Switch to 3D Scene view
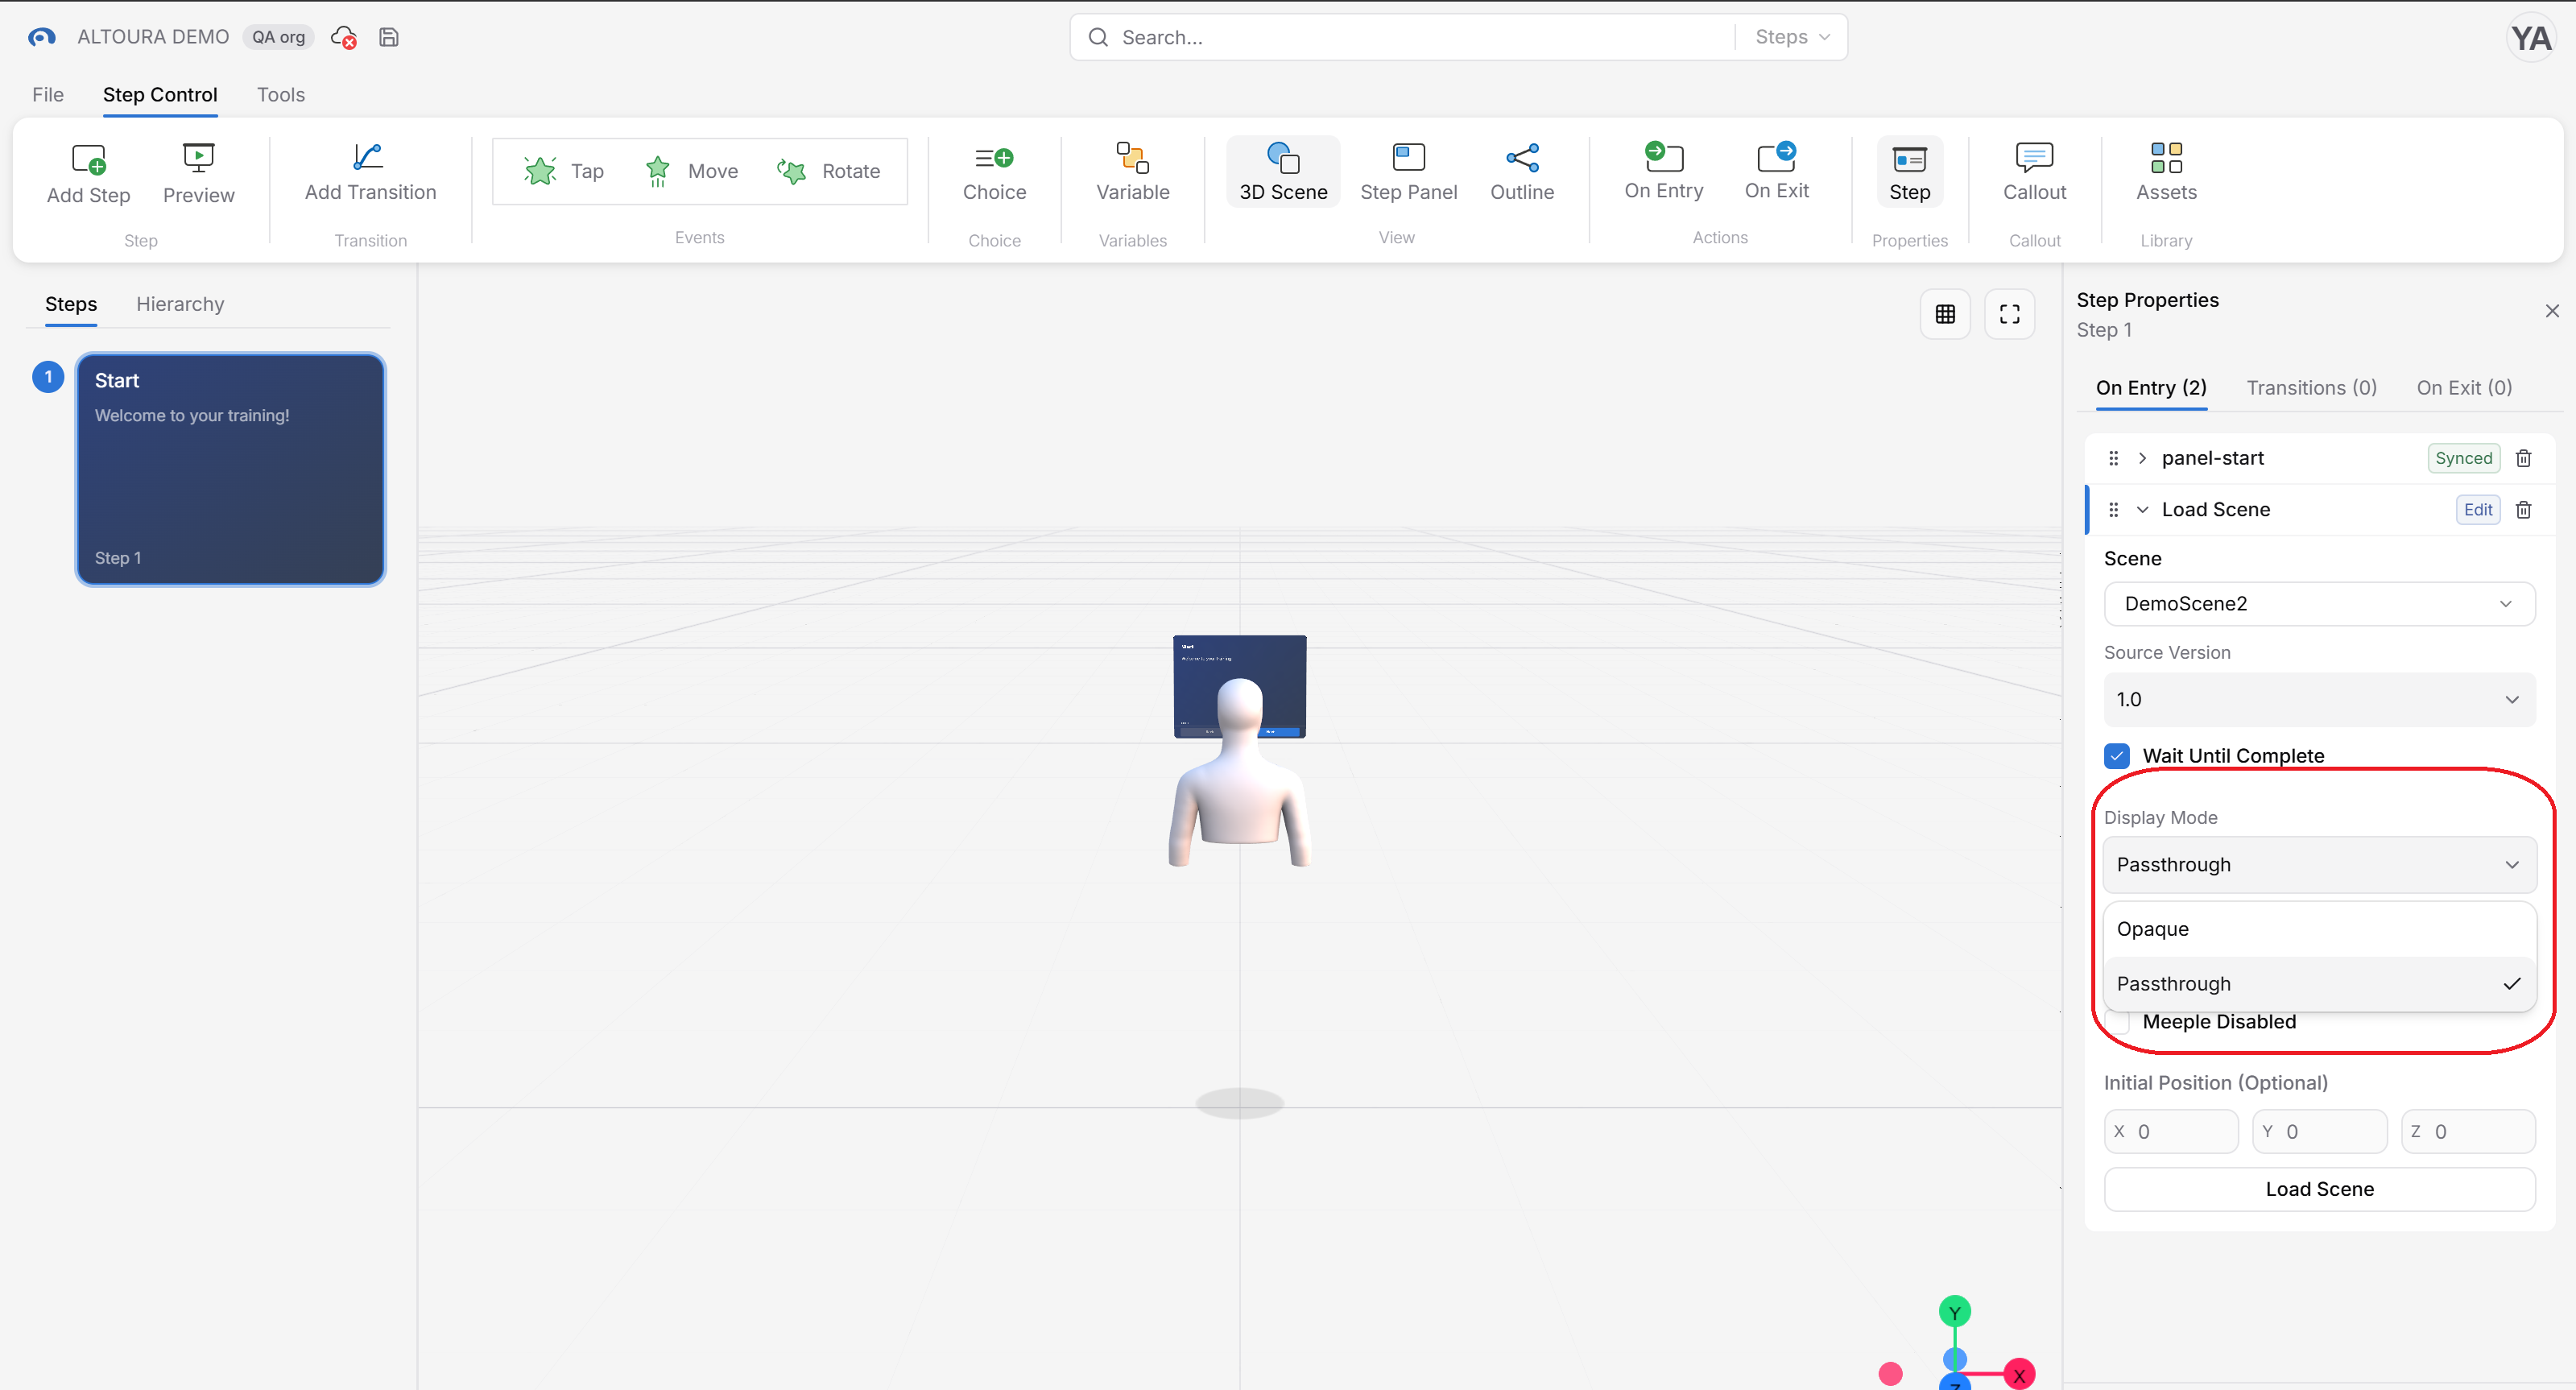 1283,172
